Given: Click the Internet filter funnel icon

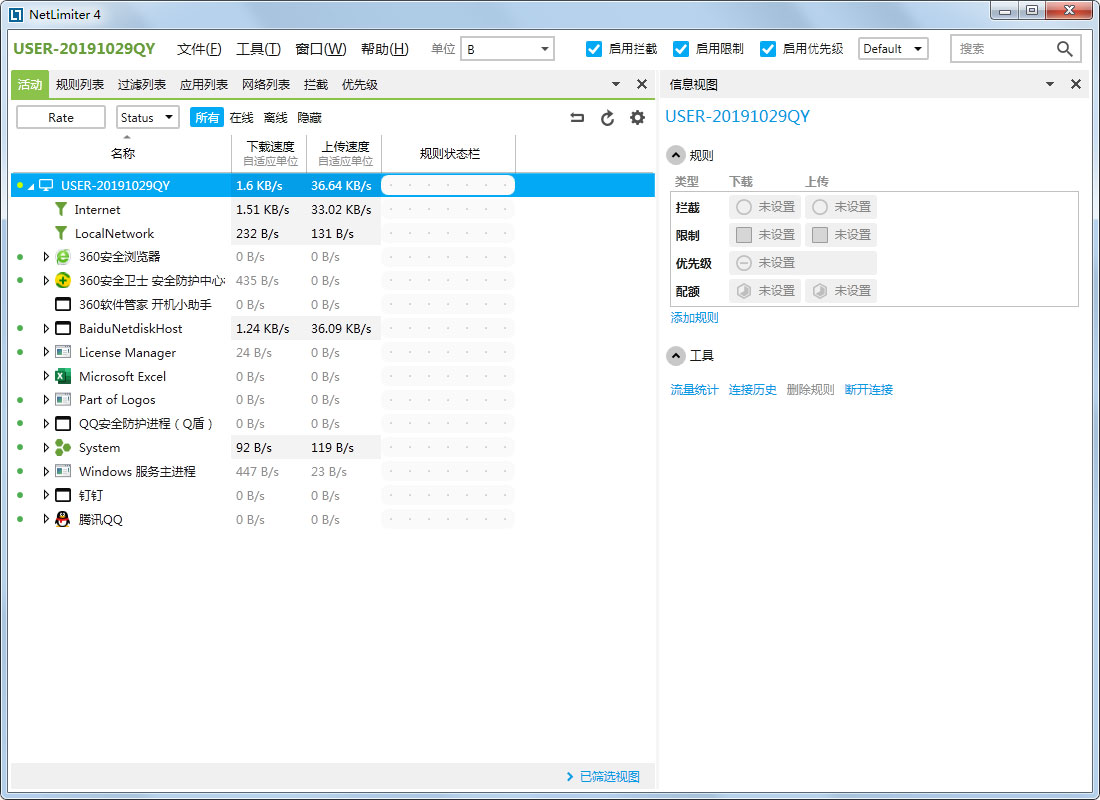Looking at the screenshot, I should point(61,210).
